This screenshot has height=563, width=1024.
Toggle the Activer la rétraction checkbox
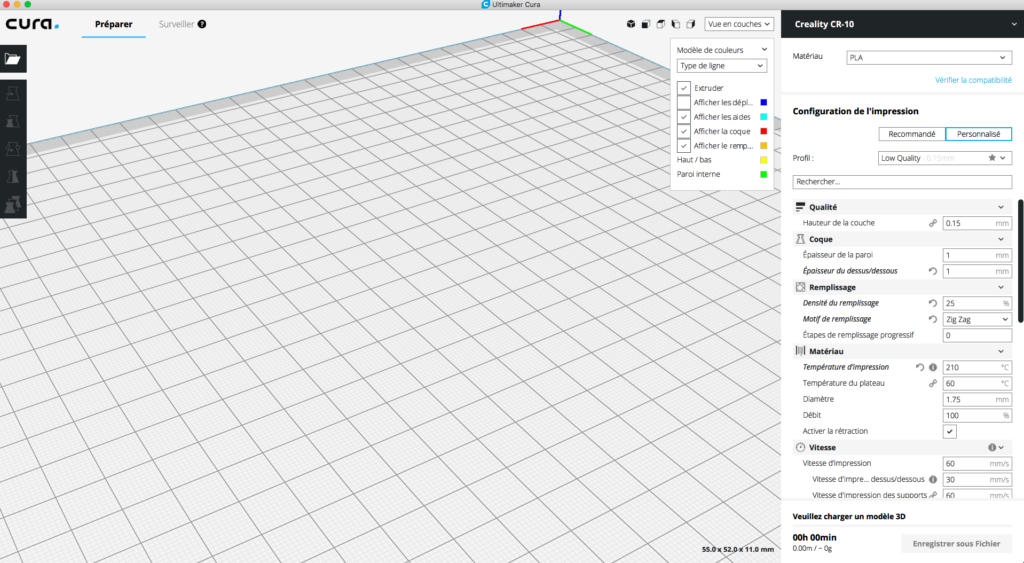click(x=950, y=431)
